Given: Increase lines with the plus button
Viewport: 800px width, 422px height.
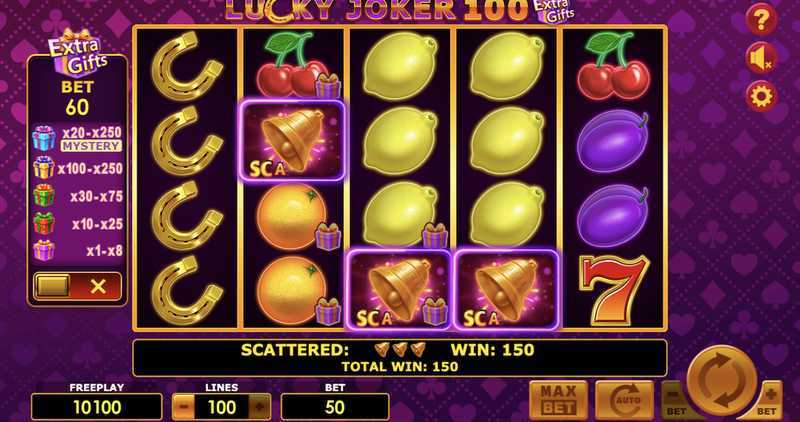Looking at the screenshot, I should 259,407.
